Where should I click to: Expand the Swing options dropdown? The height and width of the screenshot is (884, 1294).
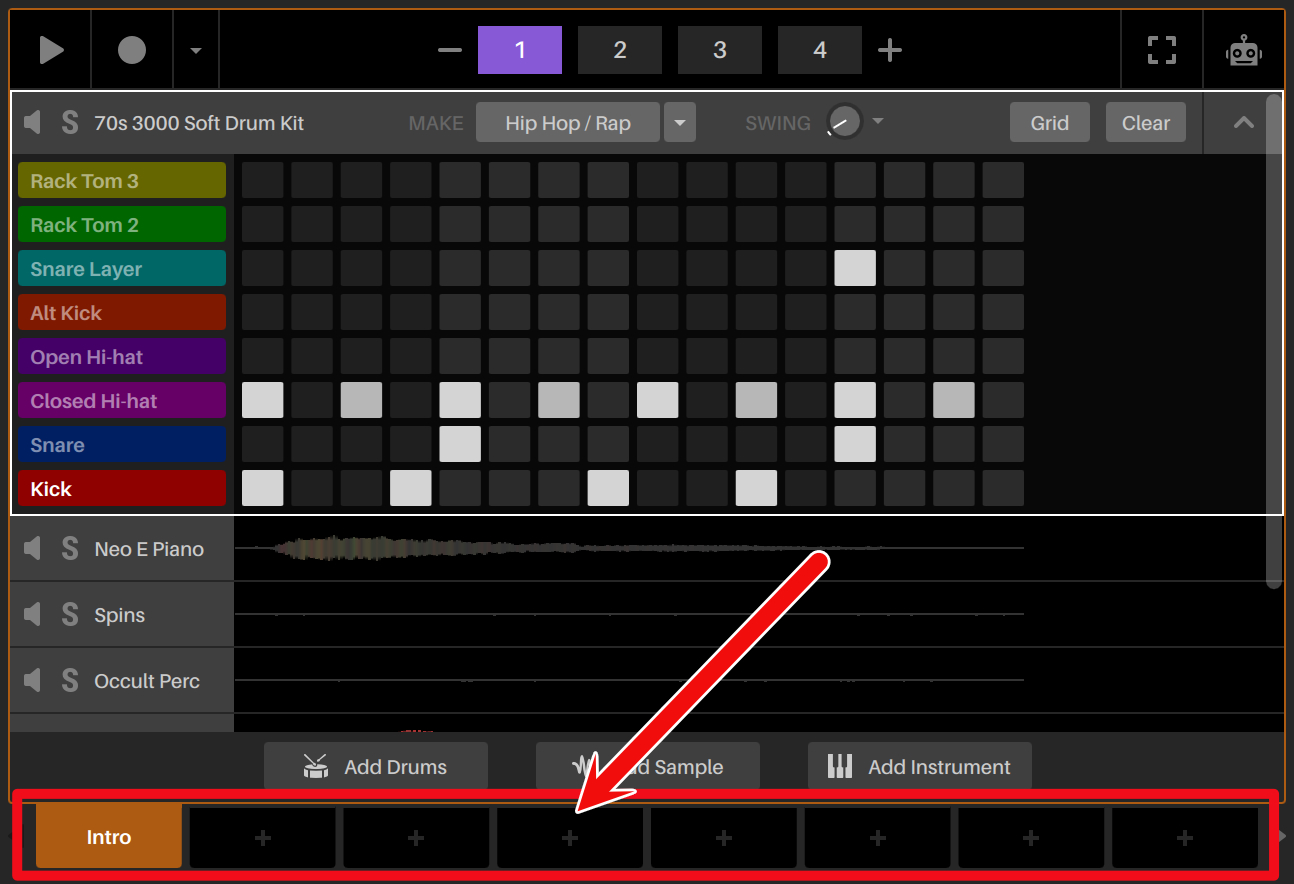[x=878, y=122]
